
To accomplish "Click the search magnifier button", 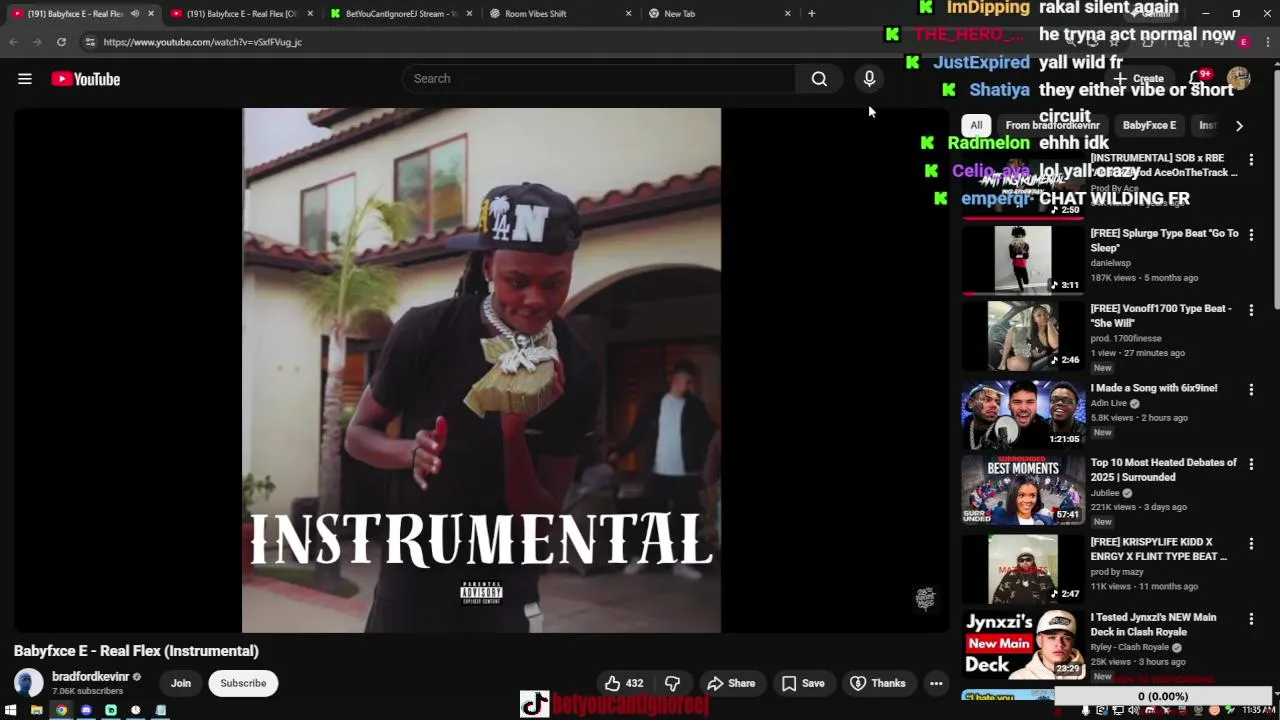I will pos(819,79).
